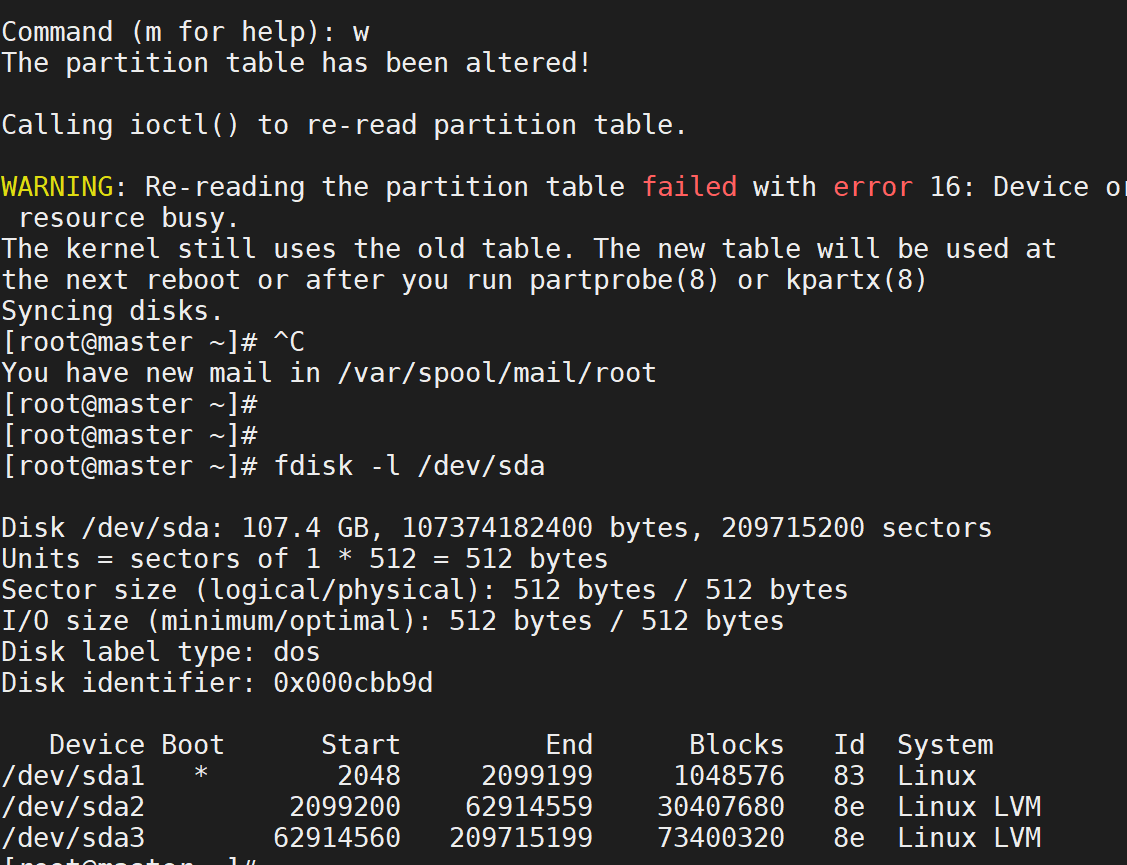Click the "End" column header
Image resolution: width=1127 pixels, height=865 pixels.
[x=569, y=745]
